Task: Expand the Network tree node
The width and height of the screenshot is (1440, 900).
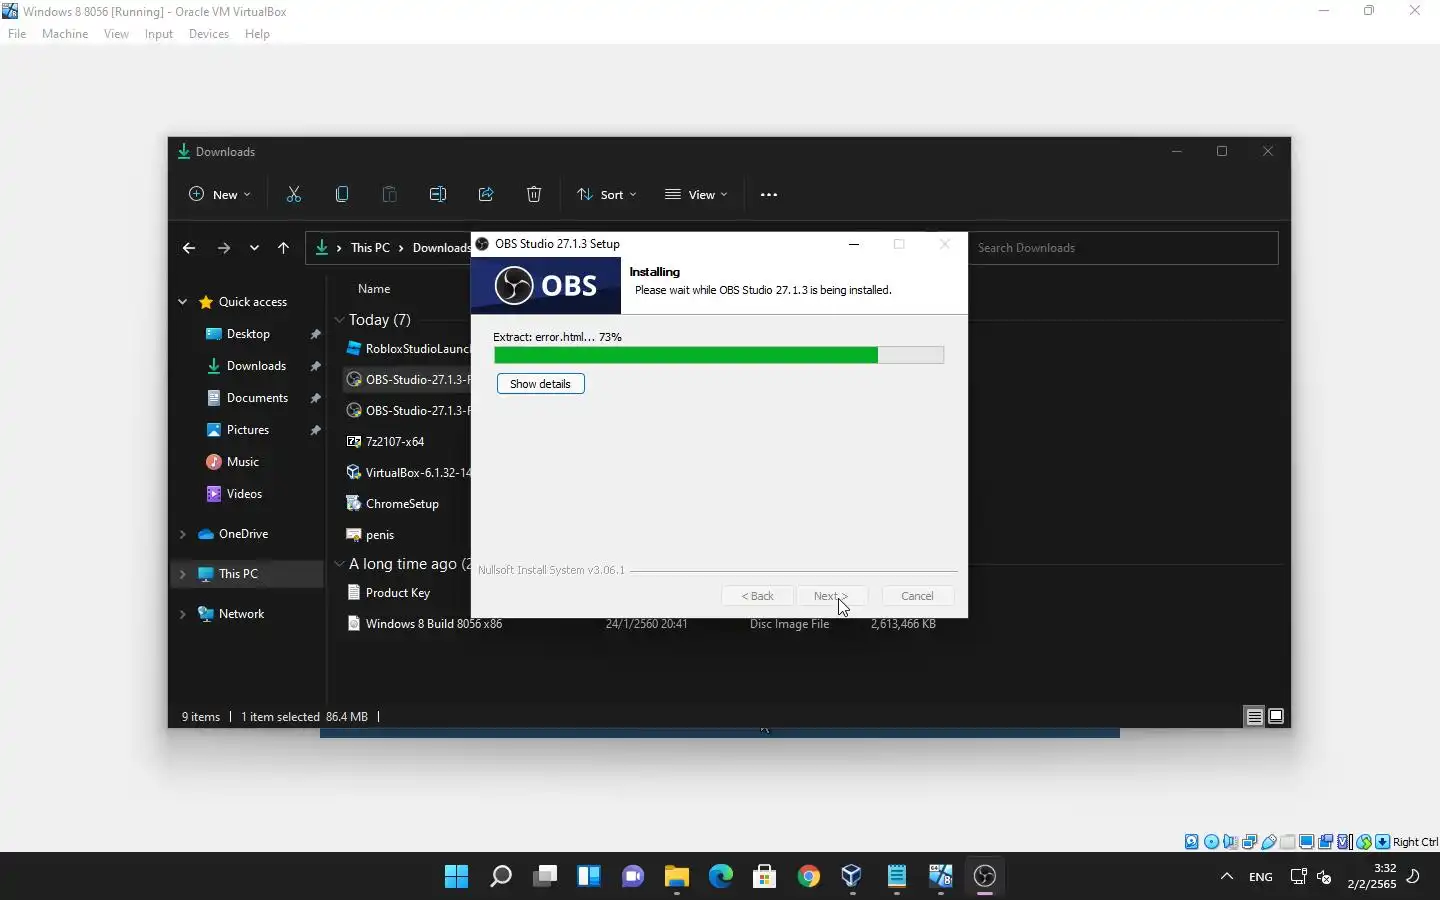Action: click(182, 614)
